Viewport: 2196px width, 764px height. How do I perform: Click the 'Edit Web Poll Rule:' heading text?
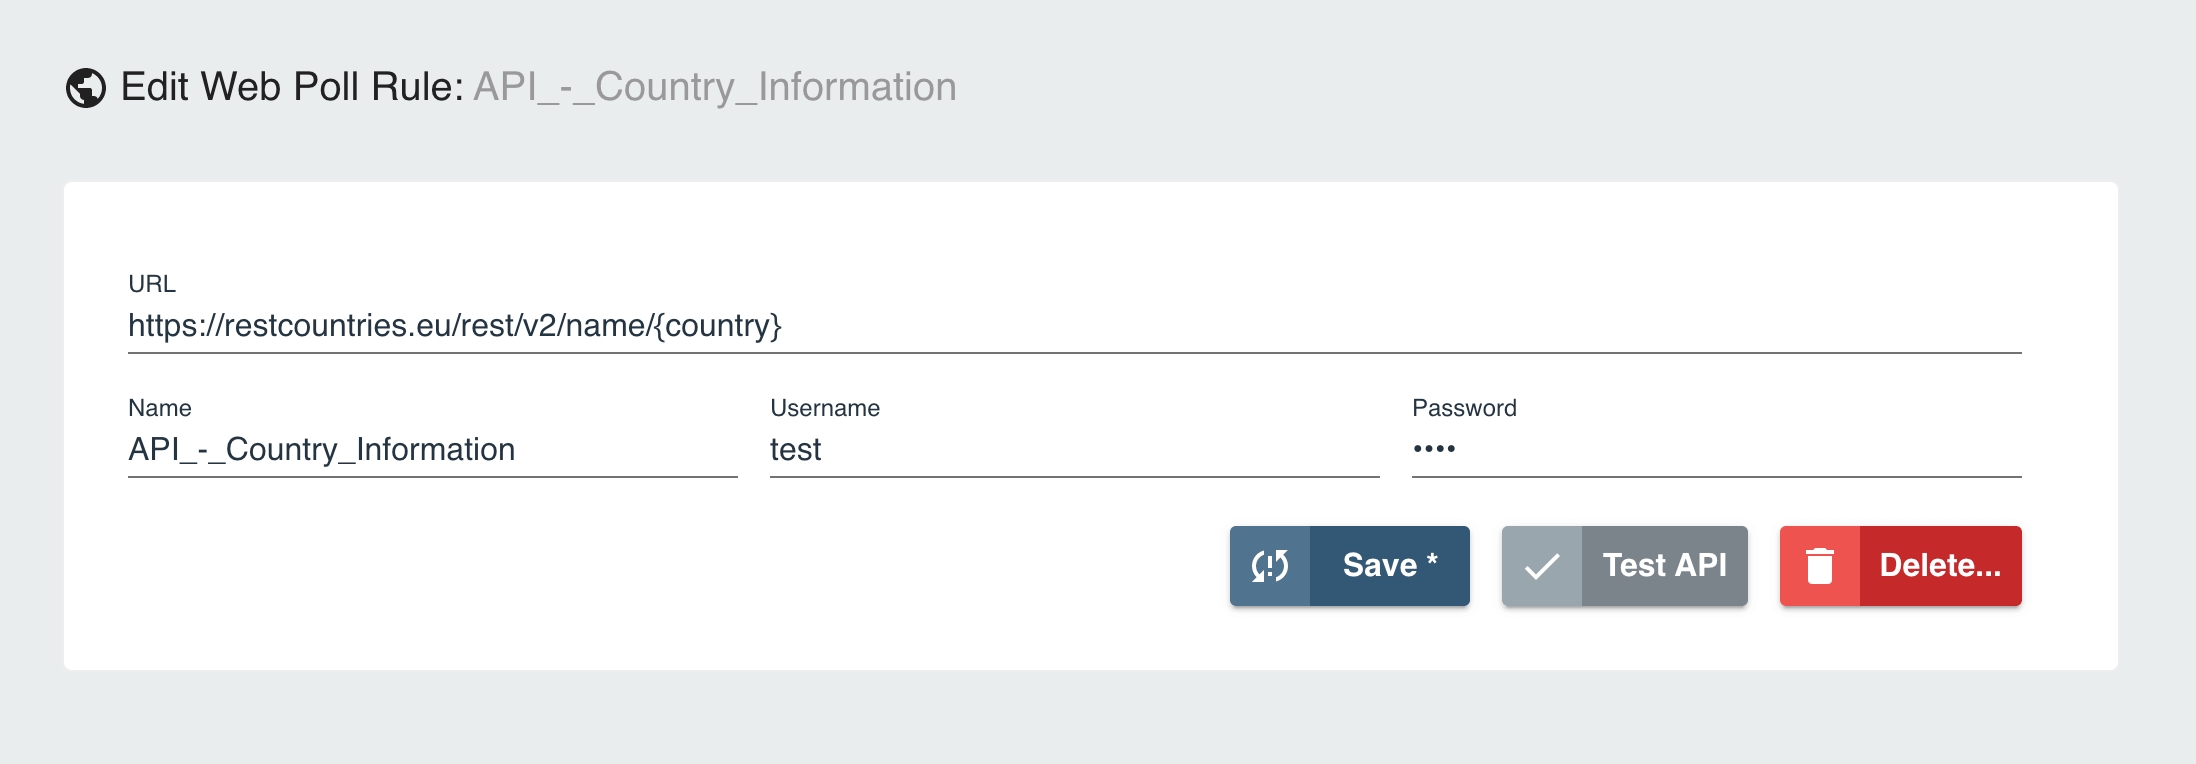pos(292,87)
